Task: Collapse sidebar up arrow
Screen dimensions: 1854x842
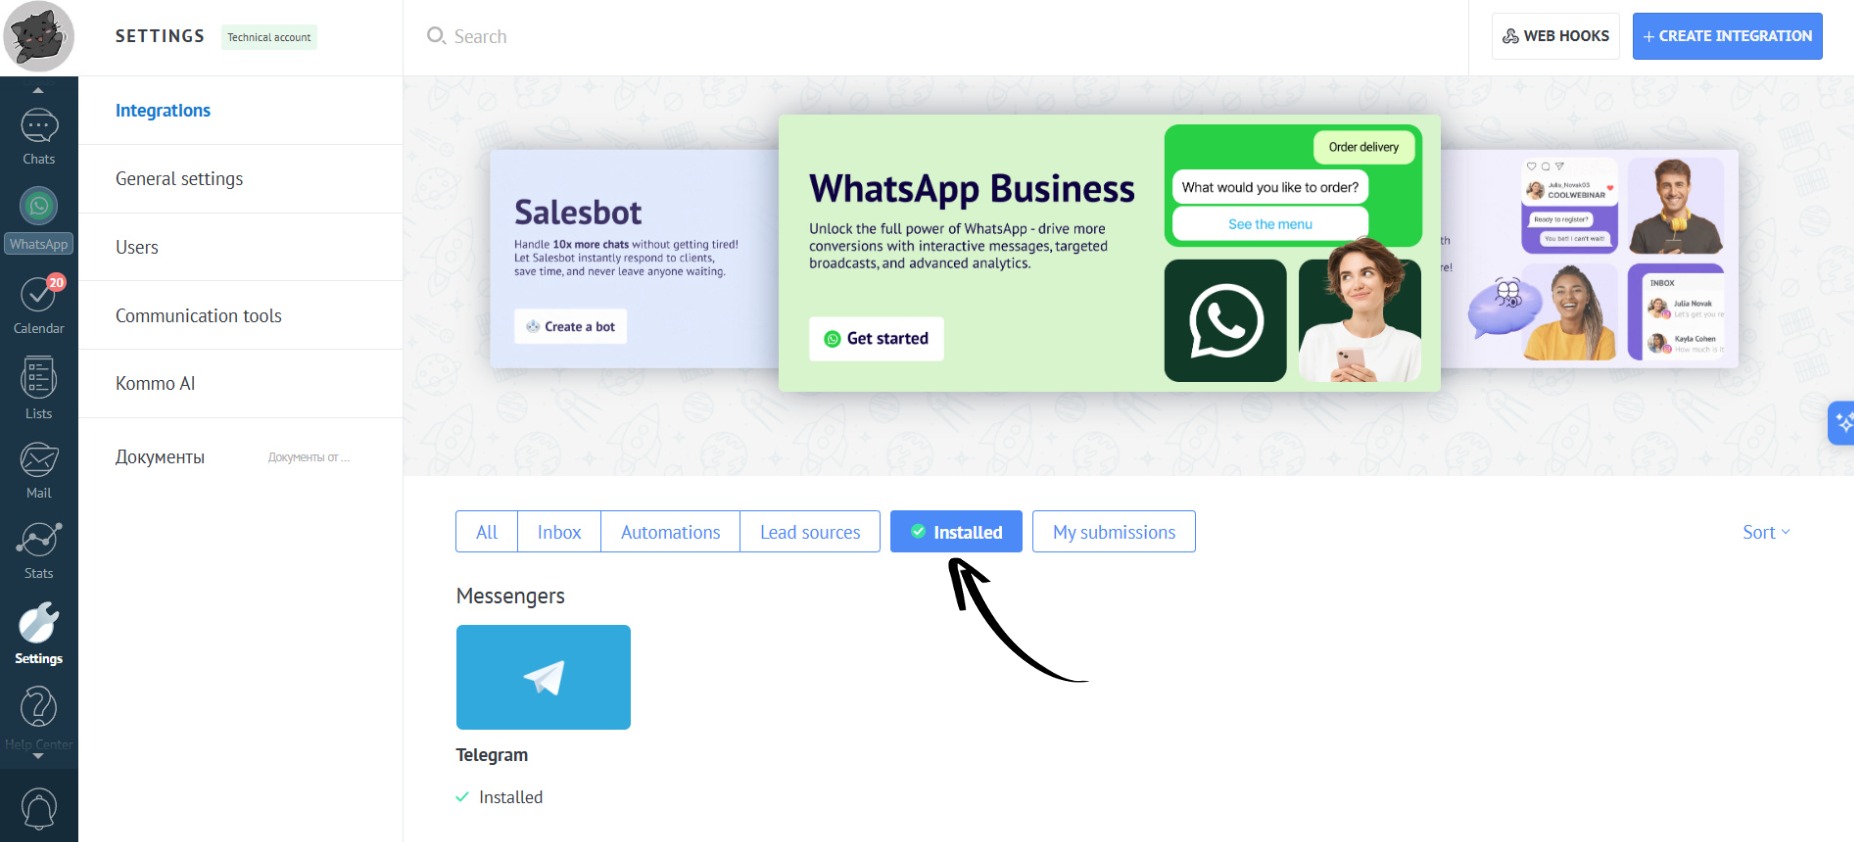Action: pos(38,90)
